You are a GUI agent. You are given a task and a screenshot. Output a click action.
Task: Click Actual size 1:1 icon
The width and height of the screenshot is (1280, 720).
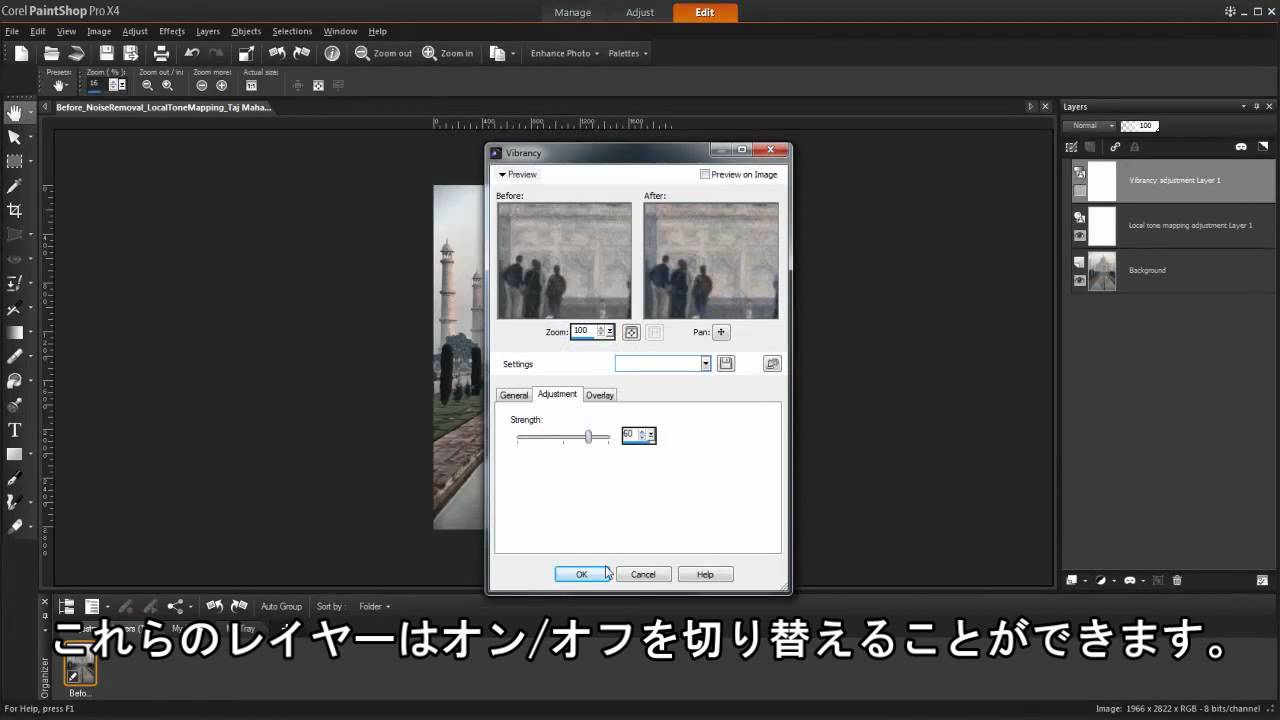coord(249,86)
